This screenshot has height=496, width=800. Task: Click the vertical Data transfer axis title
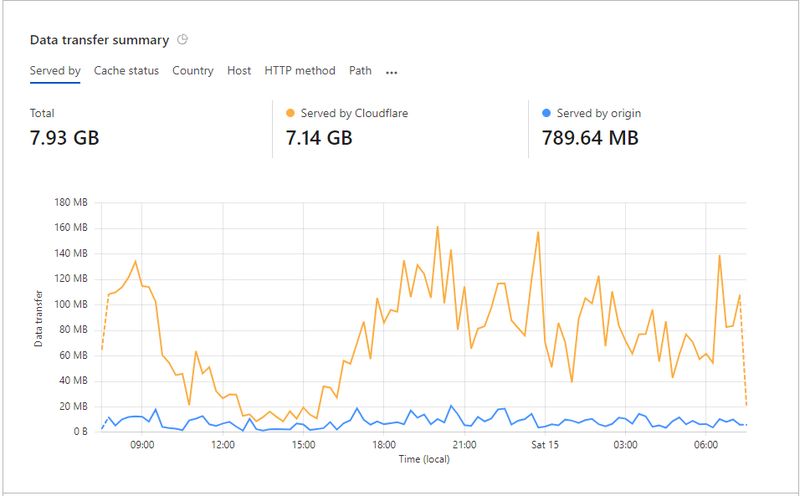click(x=38, y=318)
